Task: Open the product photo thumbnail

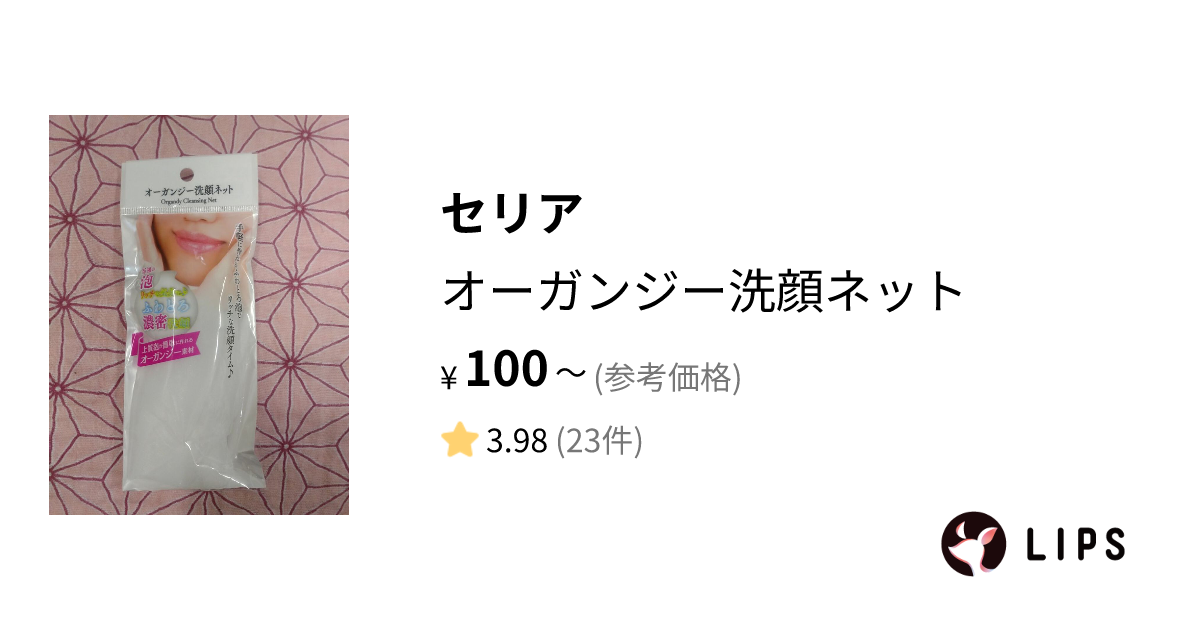Action: 199,315
